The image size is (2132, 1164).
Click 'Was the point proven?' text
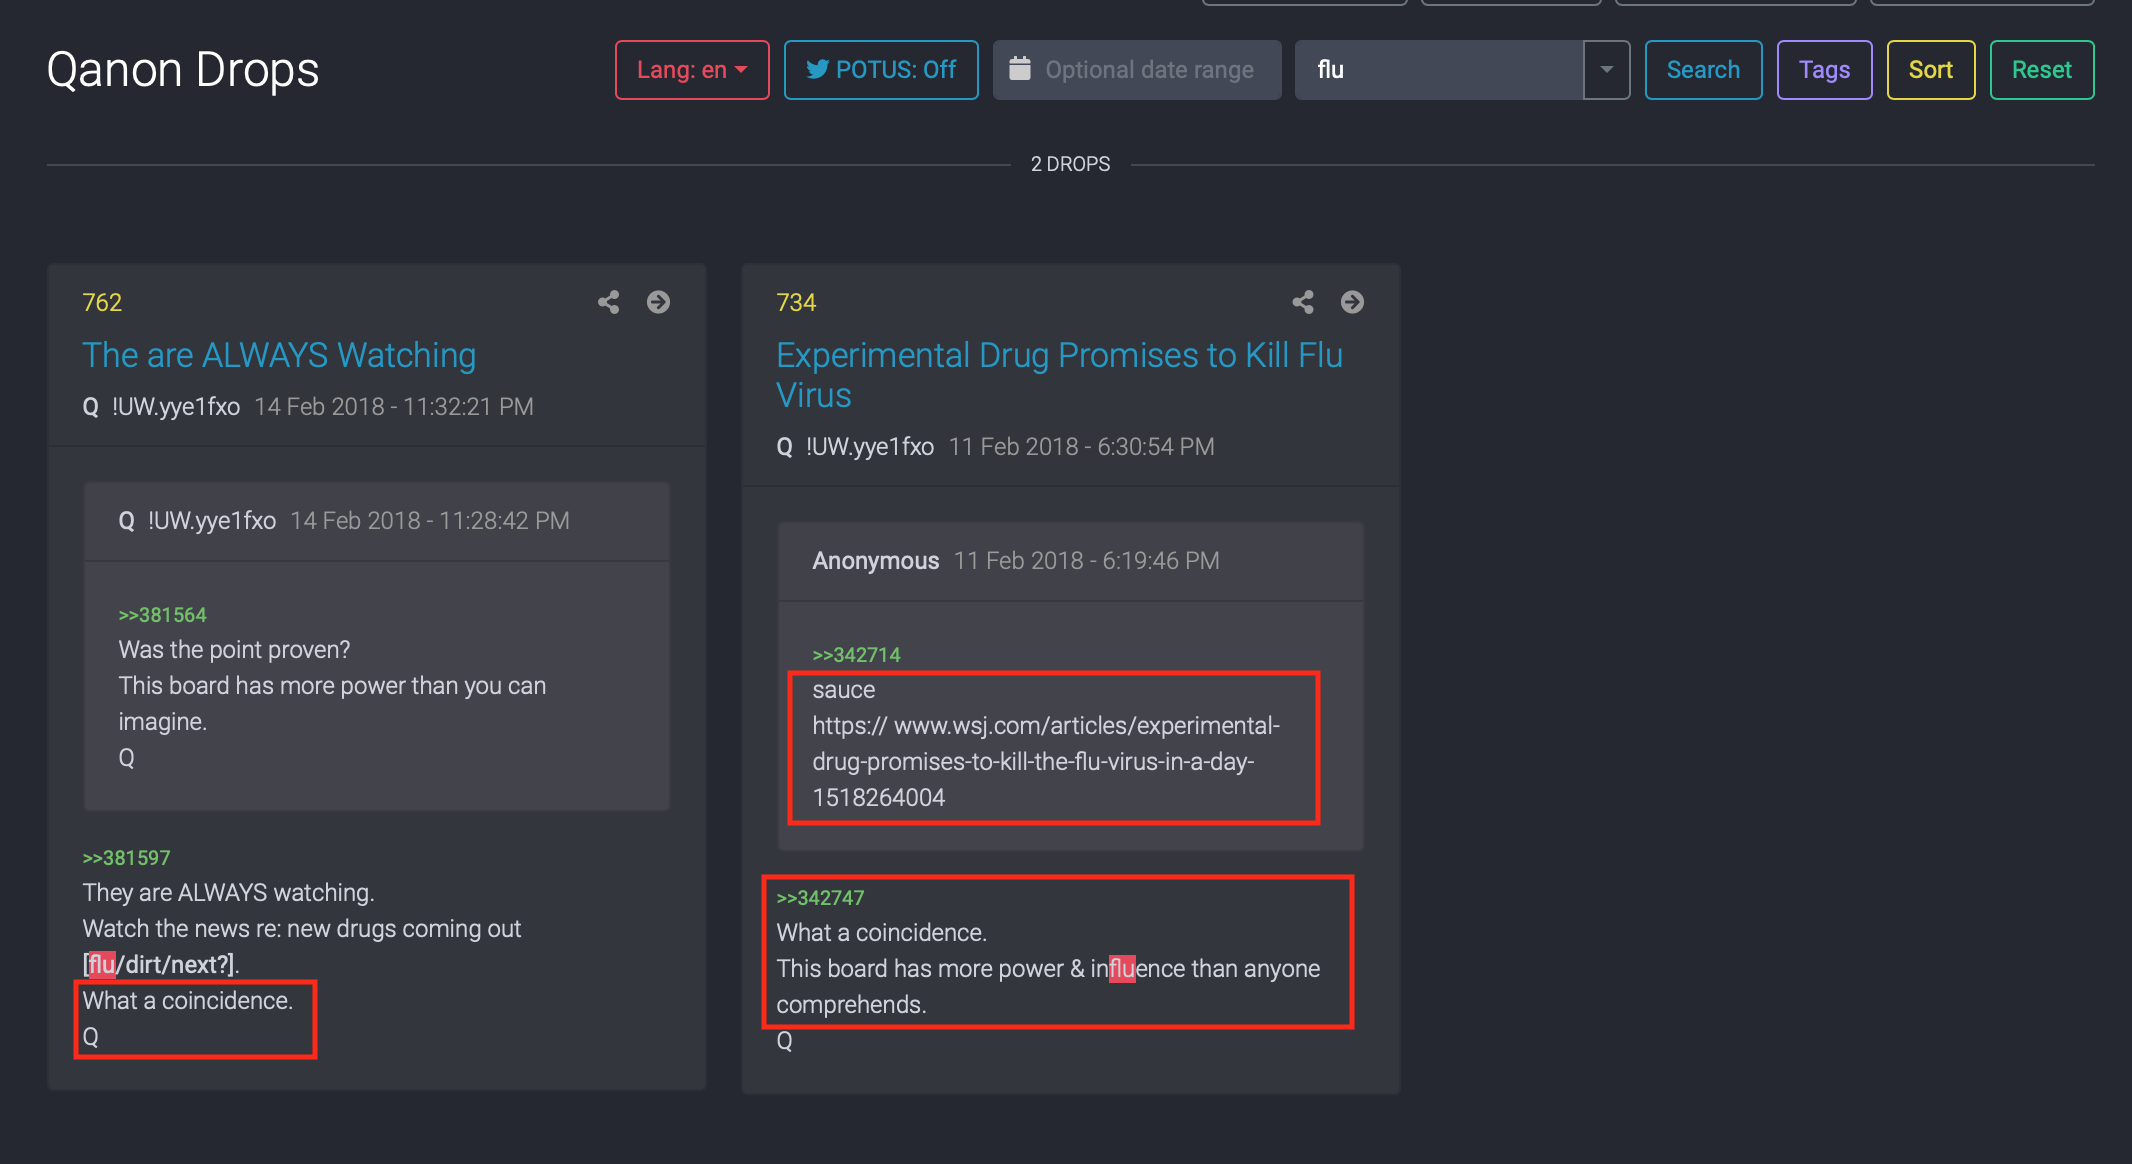pyautogui.click(x=234, y=650)
